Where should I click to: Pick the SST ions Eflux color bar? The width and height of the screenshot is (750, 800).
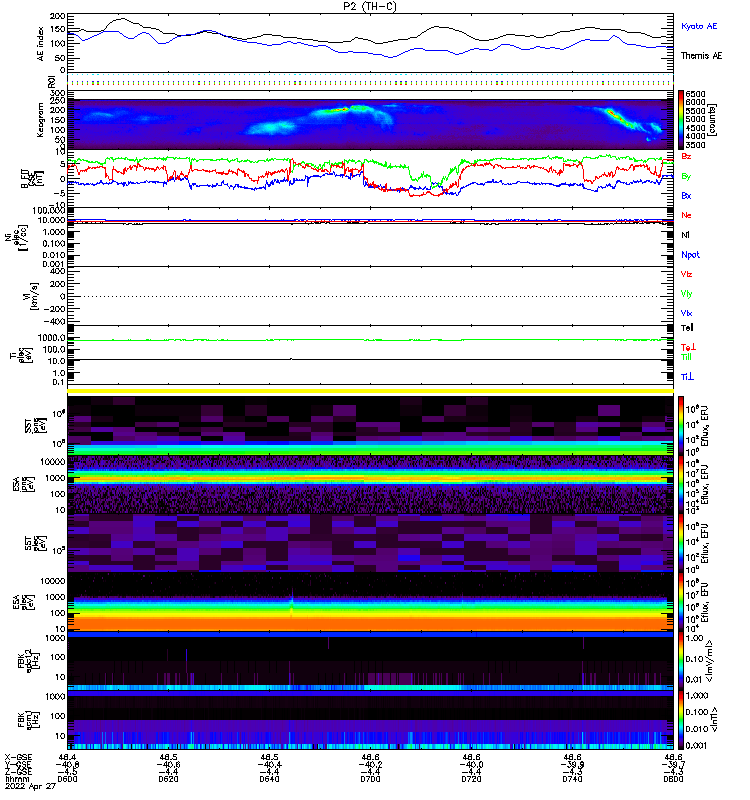[681, 425]
